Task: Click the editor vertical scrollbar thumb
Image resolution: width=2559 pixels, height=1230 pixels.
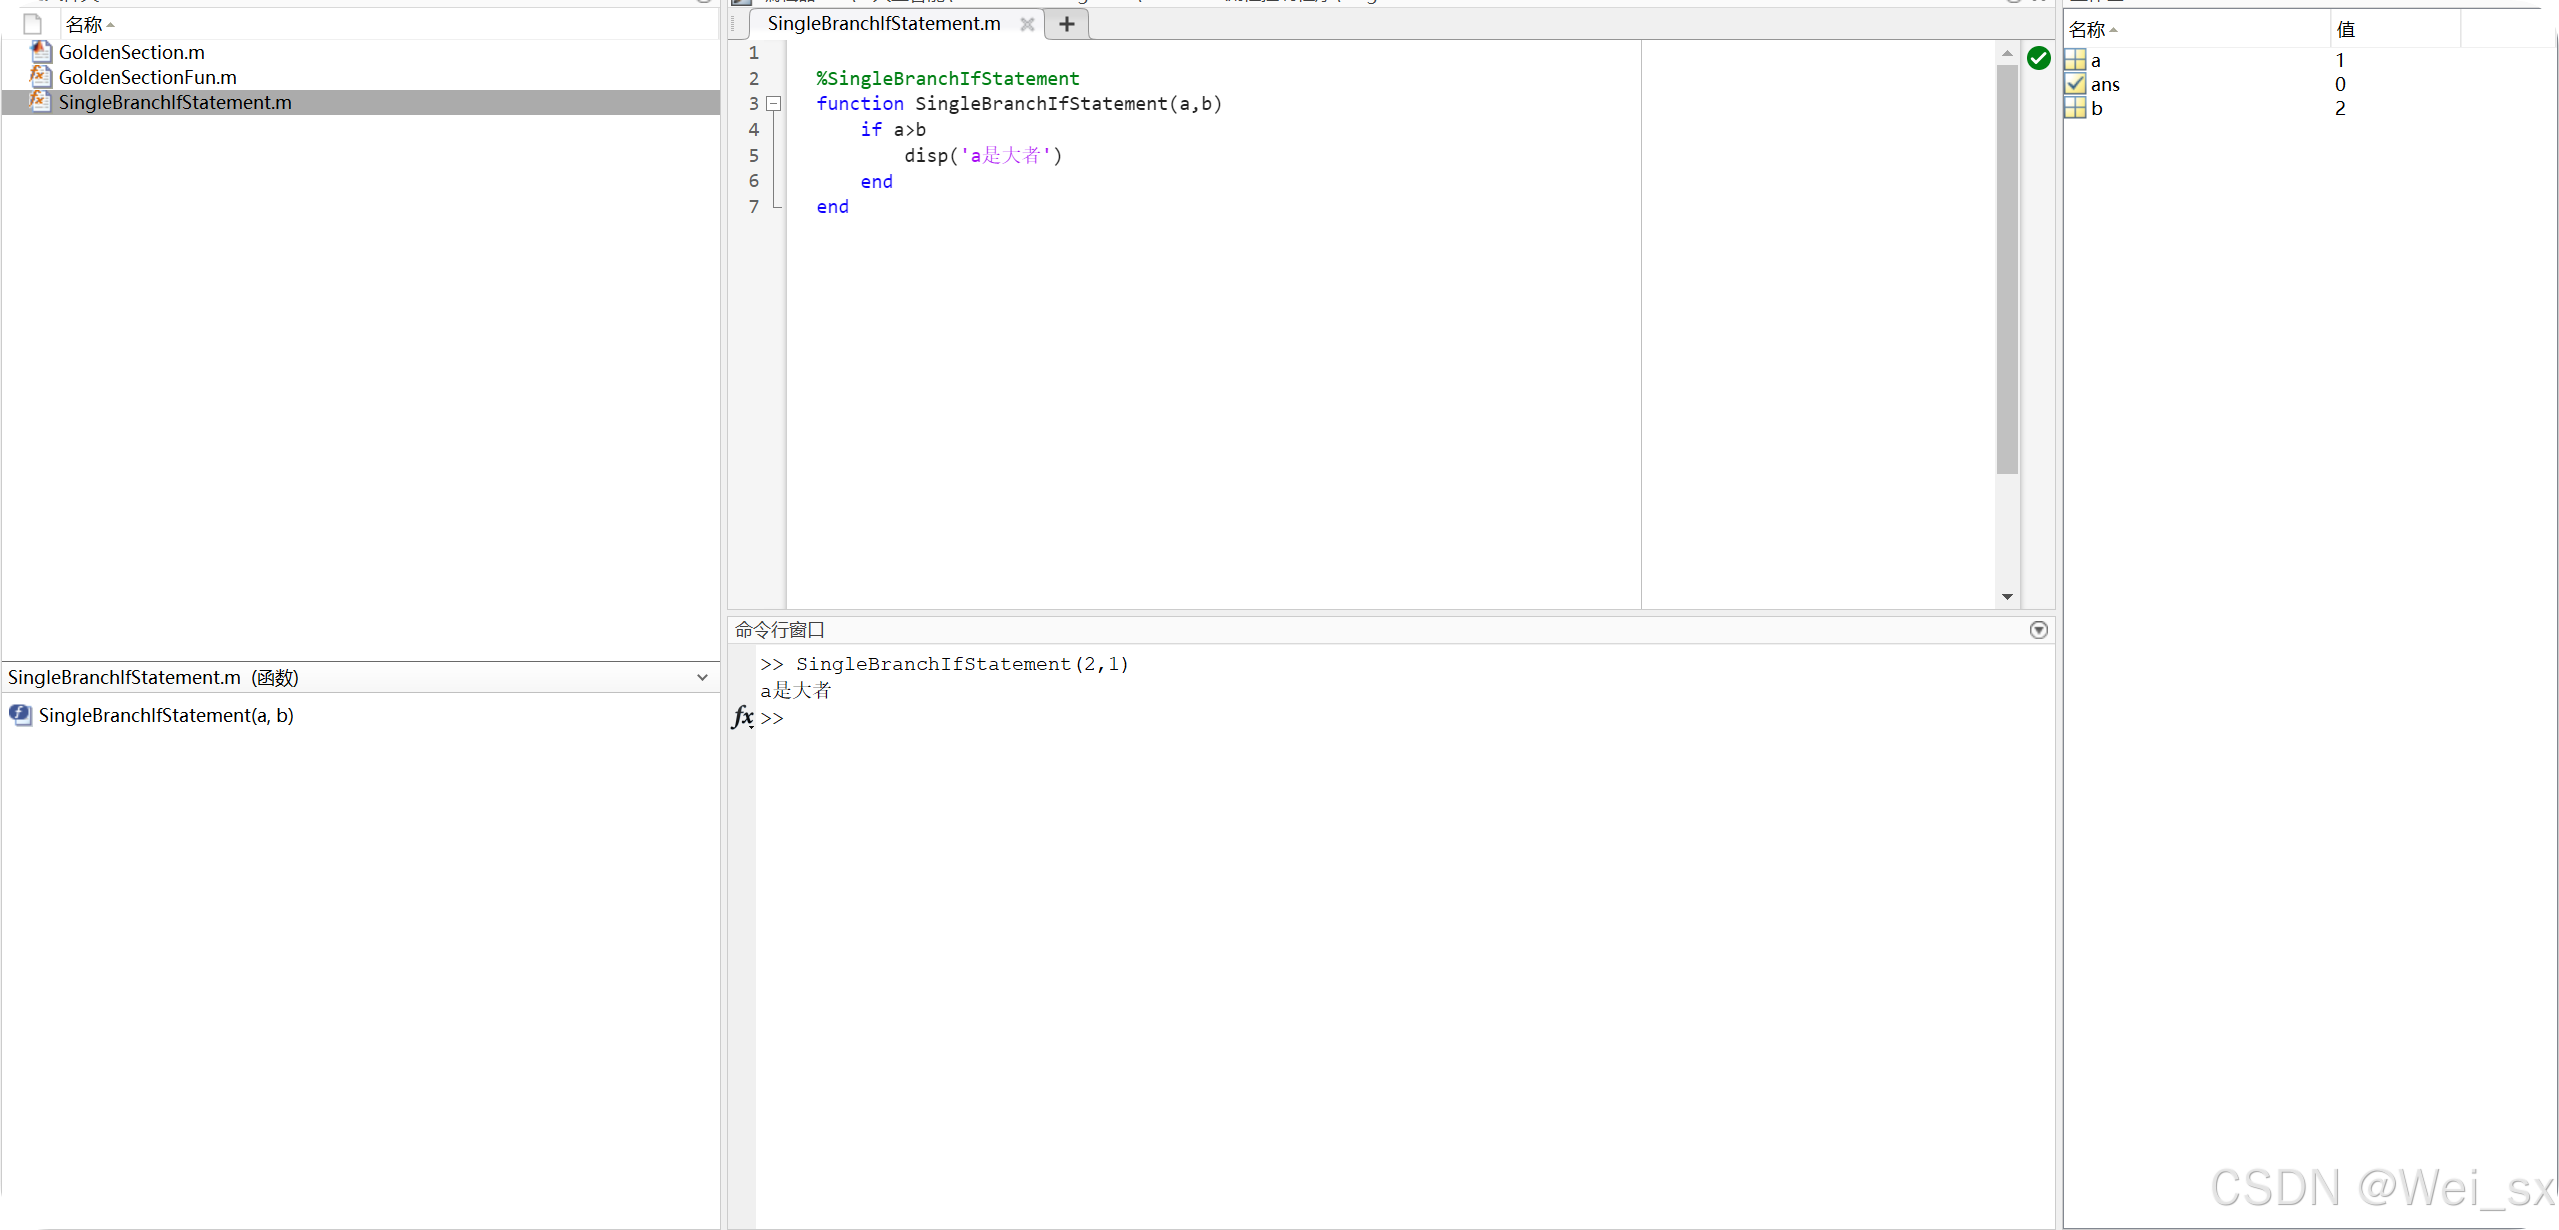Action: click(2006, 270)
